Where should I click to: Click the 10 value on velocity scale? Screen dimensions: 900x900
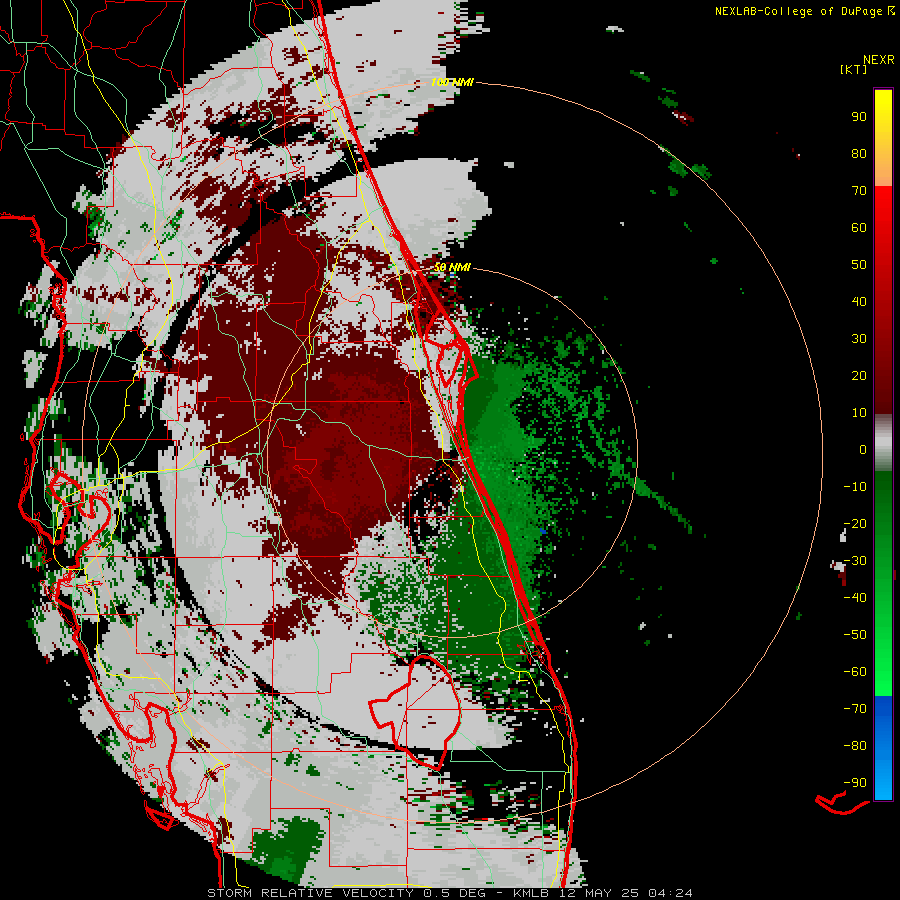click(x=859, y=413)
